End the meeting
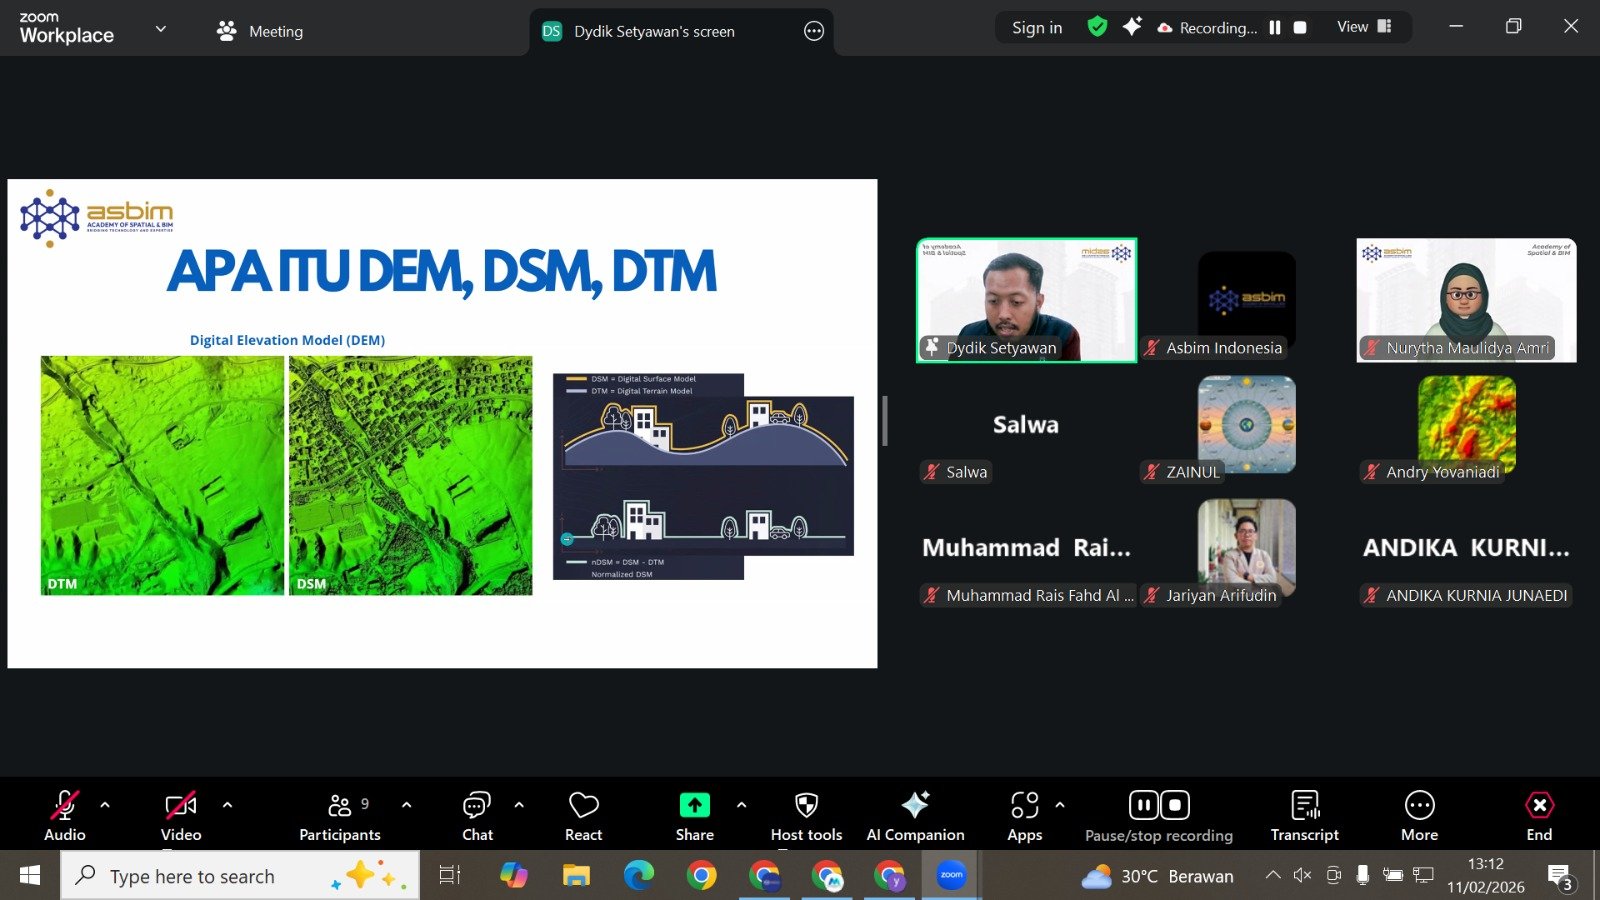Image resolution: width=1600 pixels, height=900 pixels. tap(1539, 816)
